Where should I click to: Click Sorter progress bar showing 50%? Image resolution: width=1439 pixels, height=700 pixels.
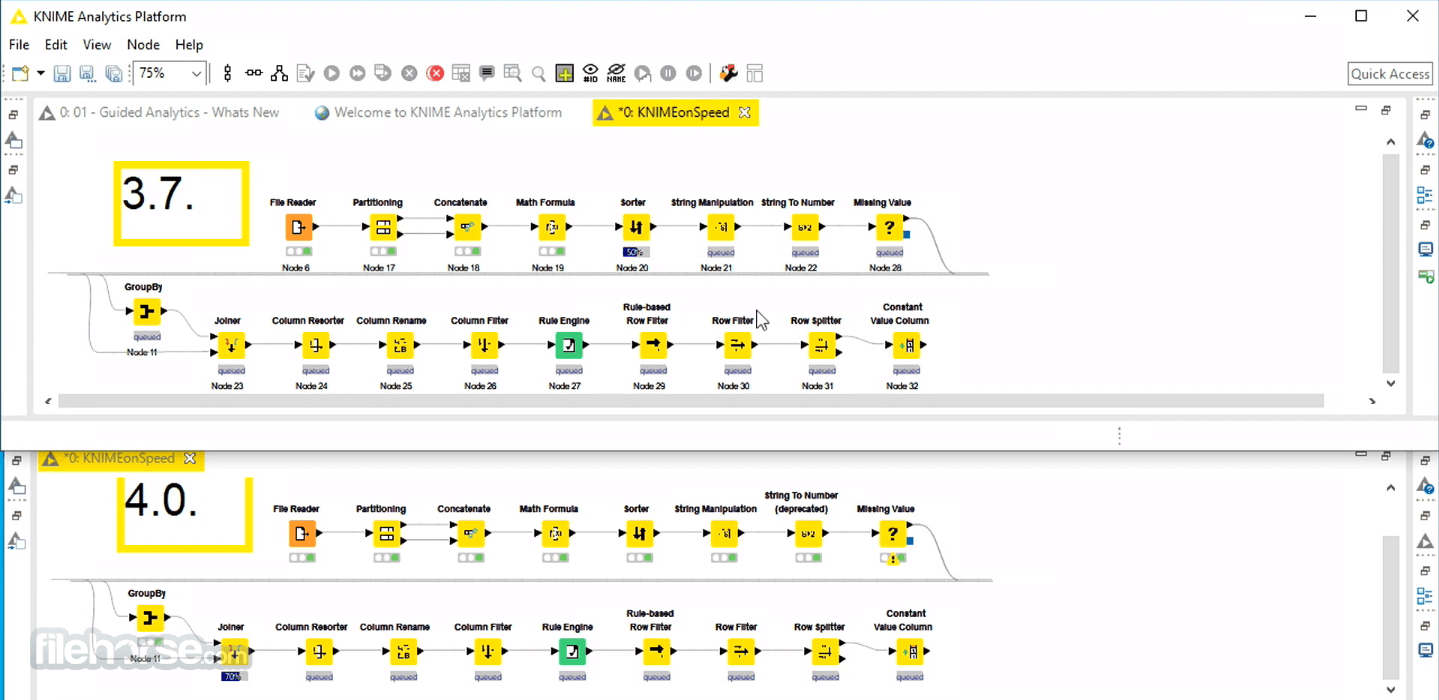pyautogui.click(x=636, y=252)
